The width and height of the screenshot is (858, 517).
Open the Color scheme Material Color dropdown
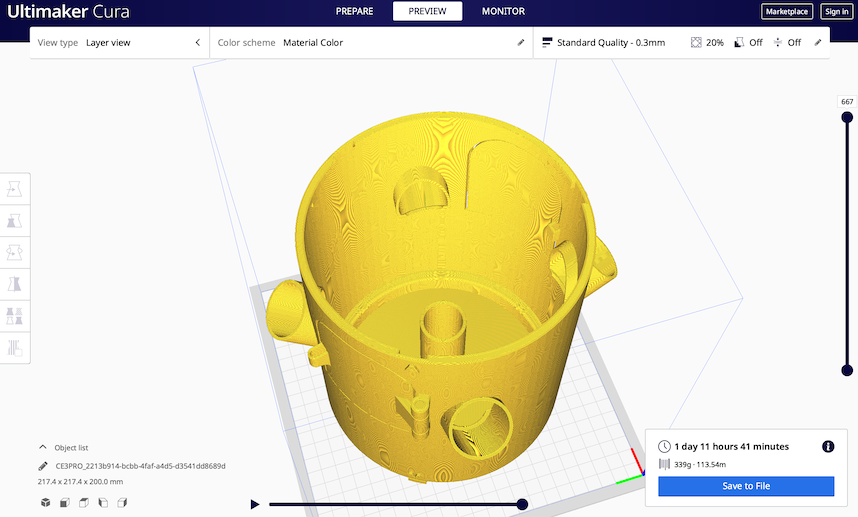pyautogui.click(x=371, y=43)
